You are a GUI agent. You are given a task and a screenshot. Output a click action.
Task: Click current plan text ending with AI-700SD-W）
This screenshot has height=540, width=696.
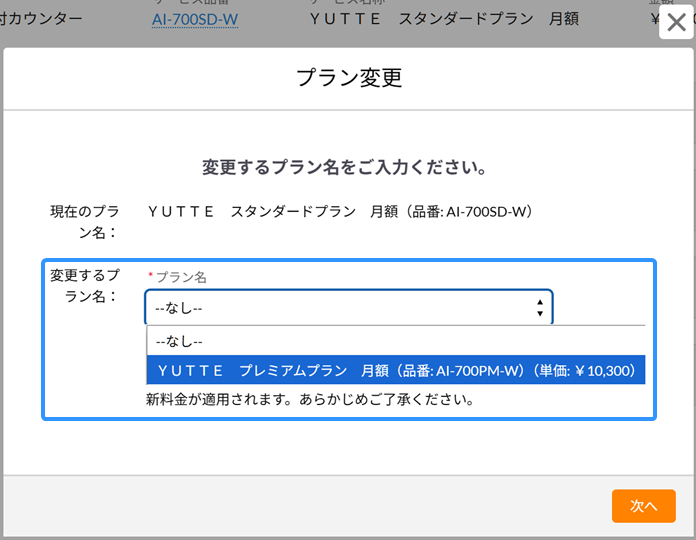(x=343, y=212)
